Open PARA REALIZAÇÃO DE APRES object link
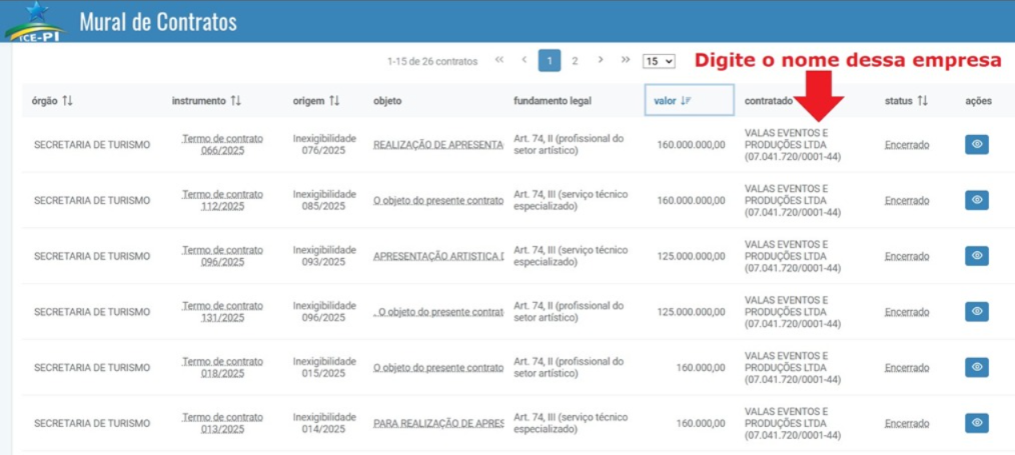 coord(438,423)
